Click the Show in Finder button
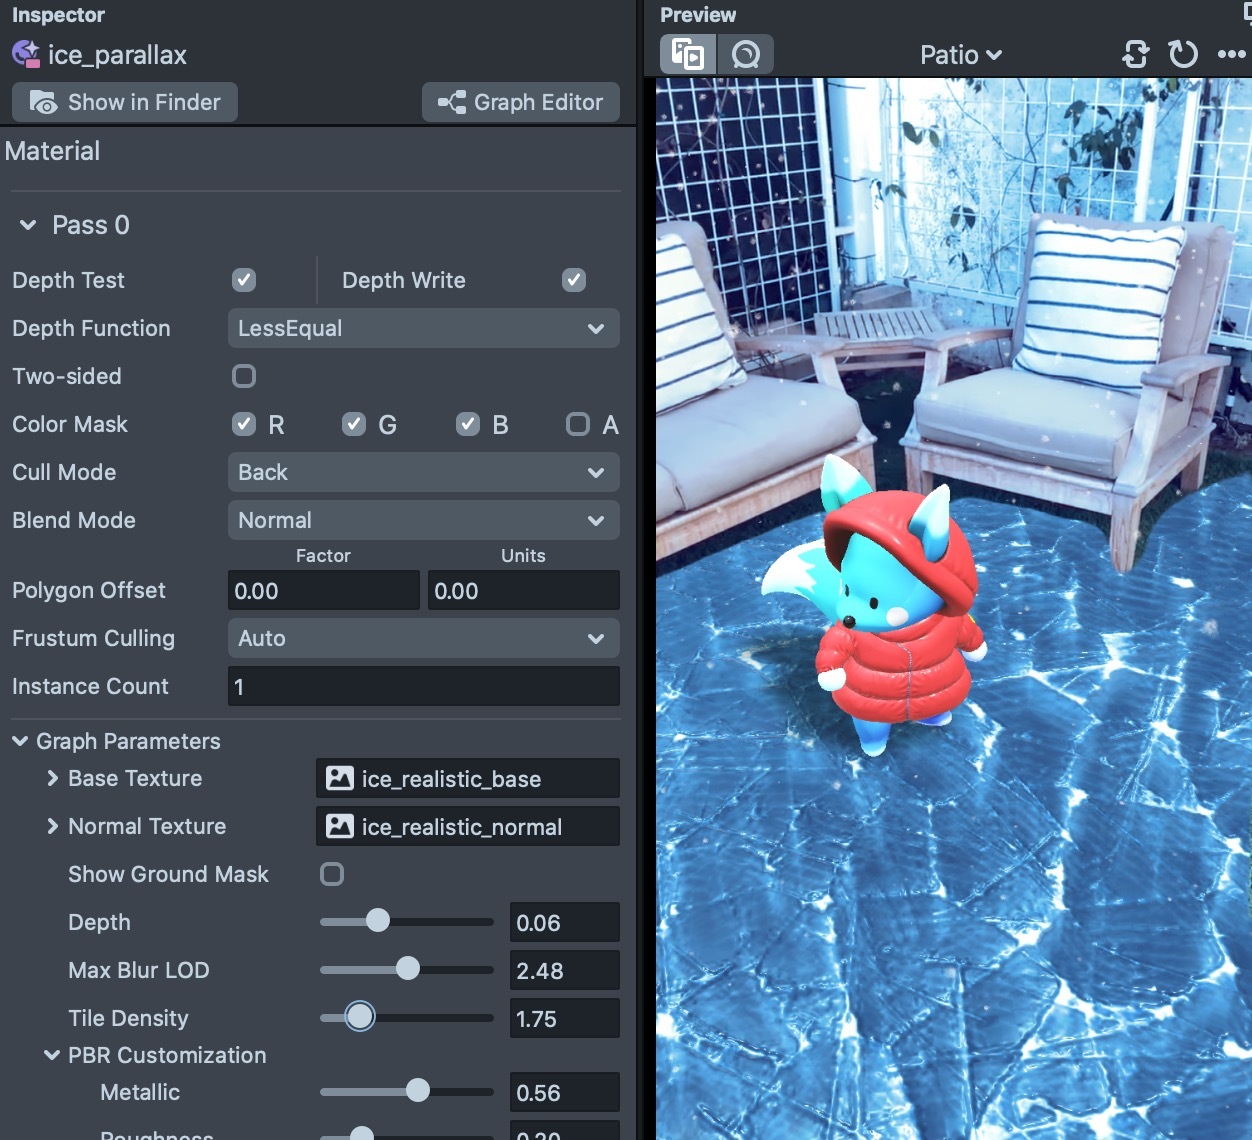1252x1140 pixels. 125,102
